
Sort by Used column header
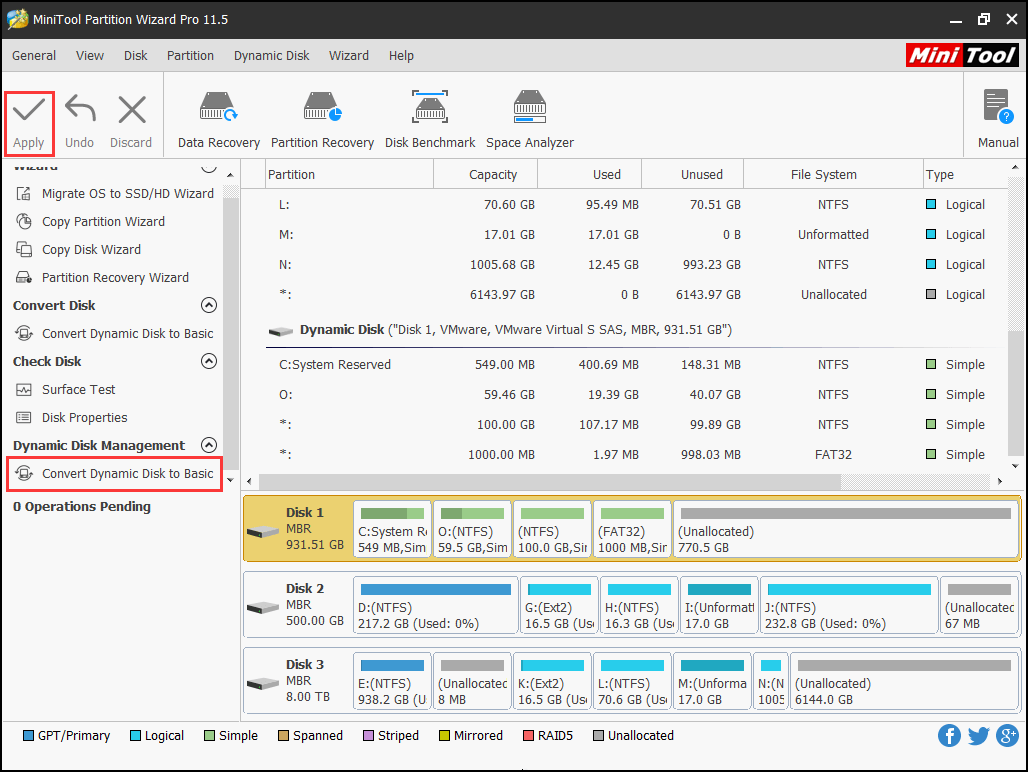coord(589,174)
